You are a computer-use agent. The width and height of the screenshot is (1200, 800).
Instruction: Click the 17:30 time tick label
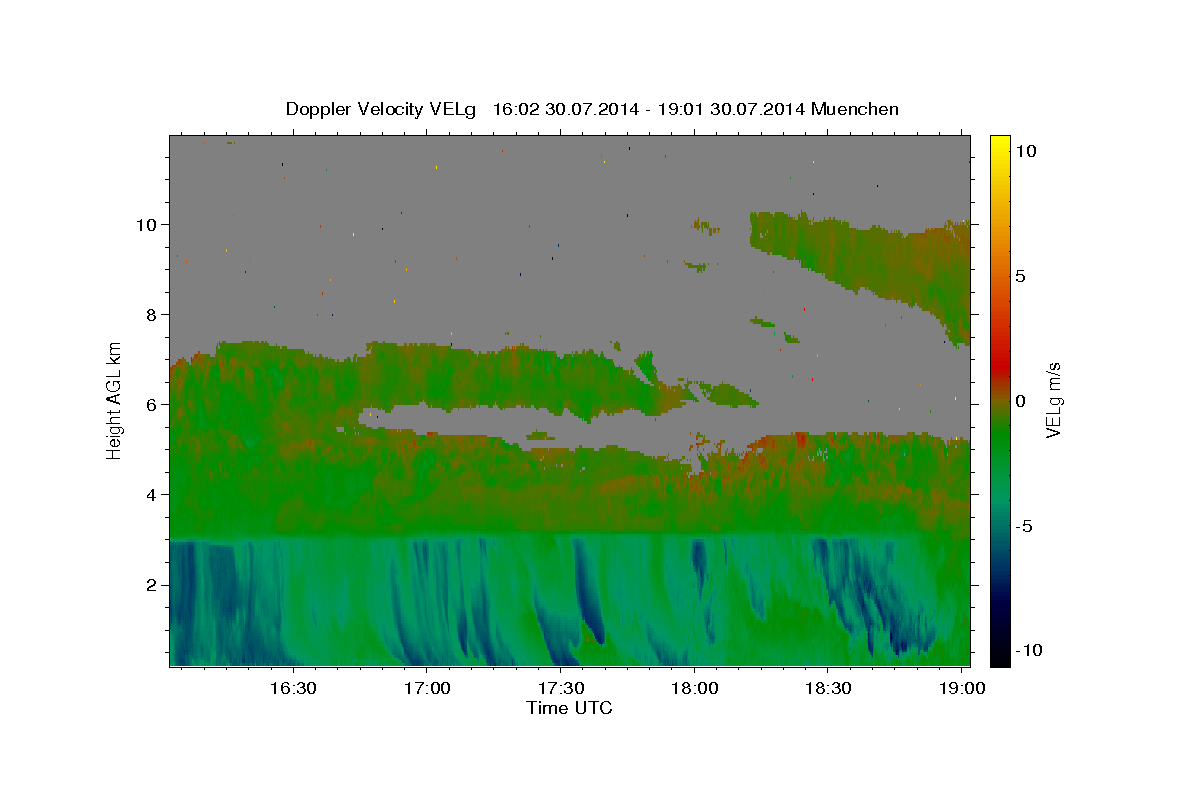(560, 689)
